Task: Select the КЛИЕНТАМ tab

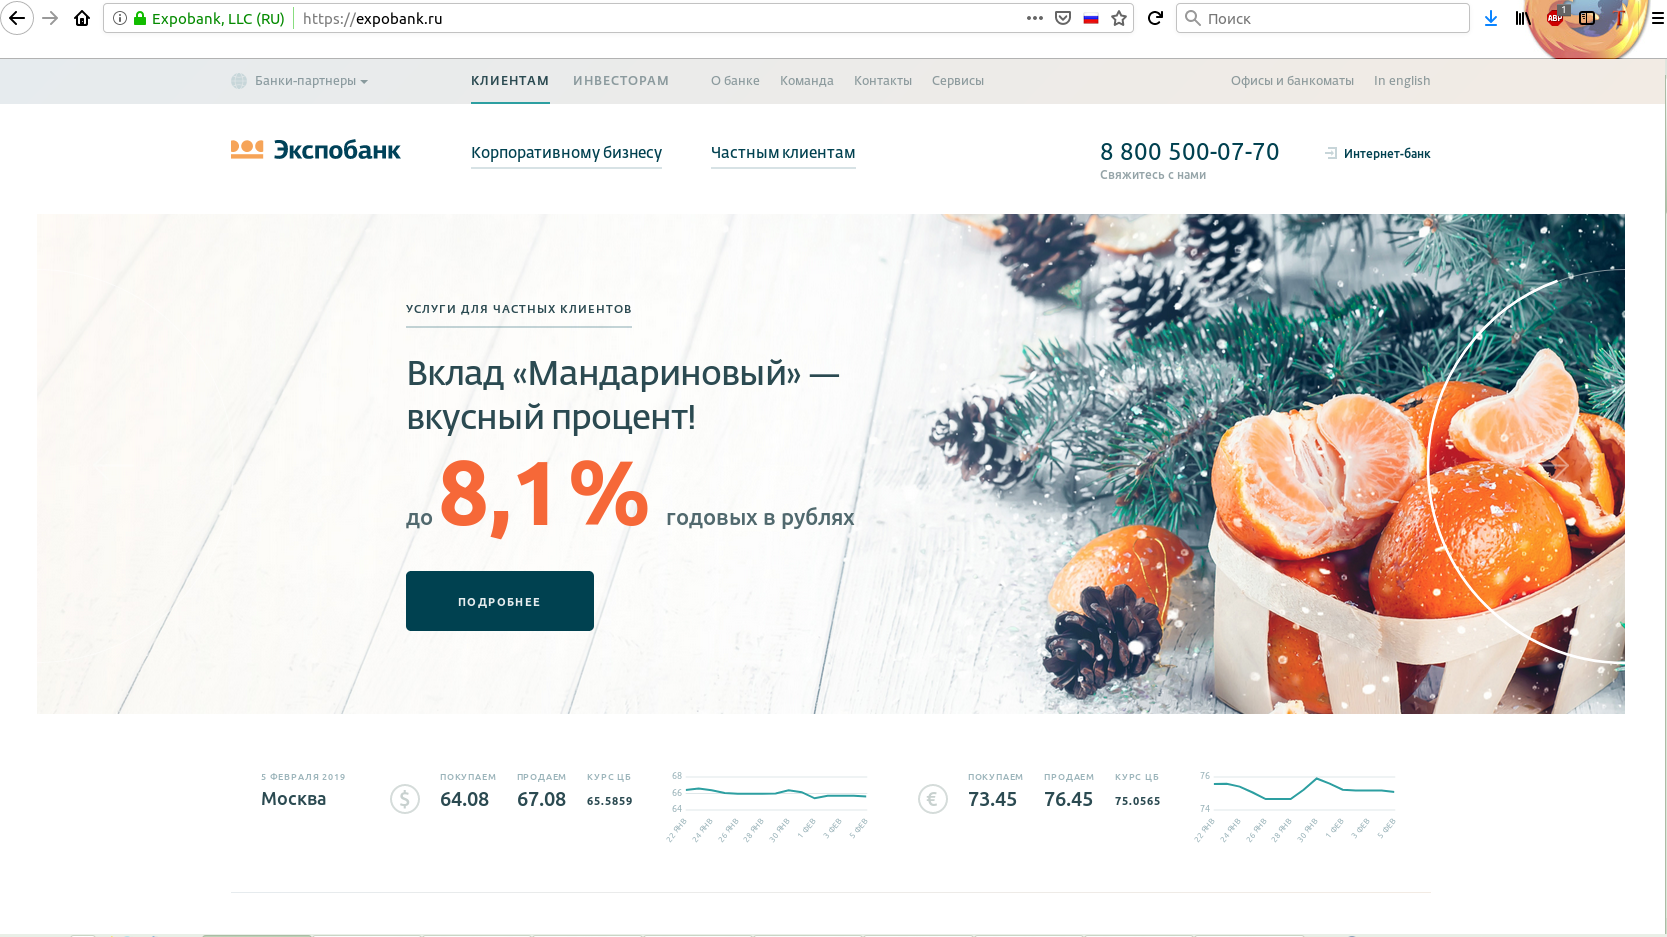Action: 510,81
